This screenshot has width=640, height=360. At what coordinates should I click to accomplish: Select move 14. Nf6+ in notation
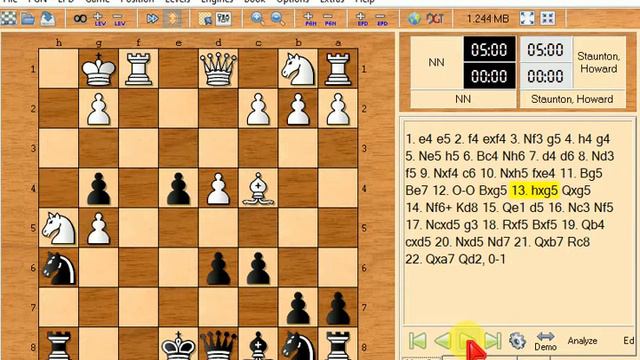click(429, 208)
